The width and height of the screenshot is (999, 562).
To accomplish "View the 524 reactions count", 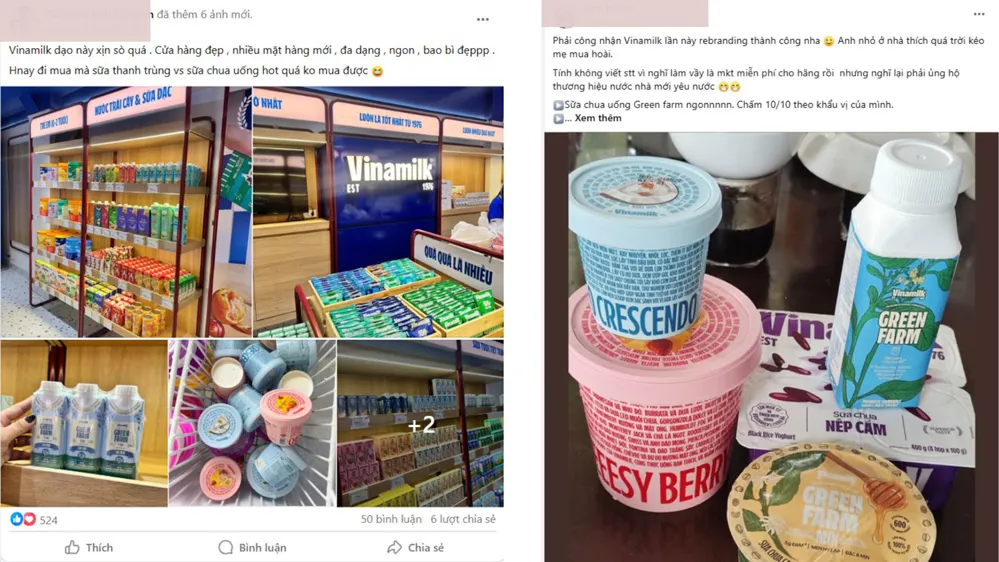I will click(x=48, y=520).
